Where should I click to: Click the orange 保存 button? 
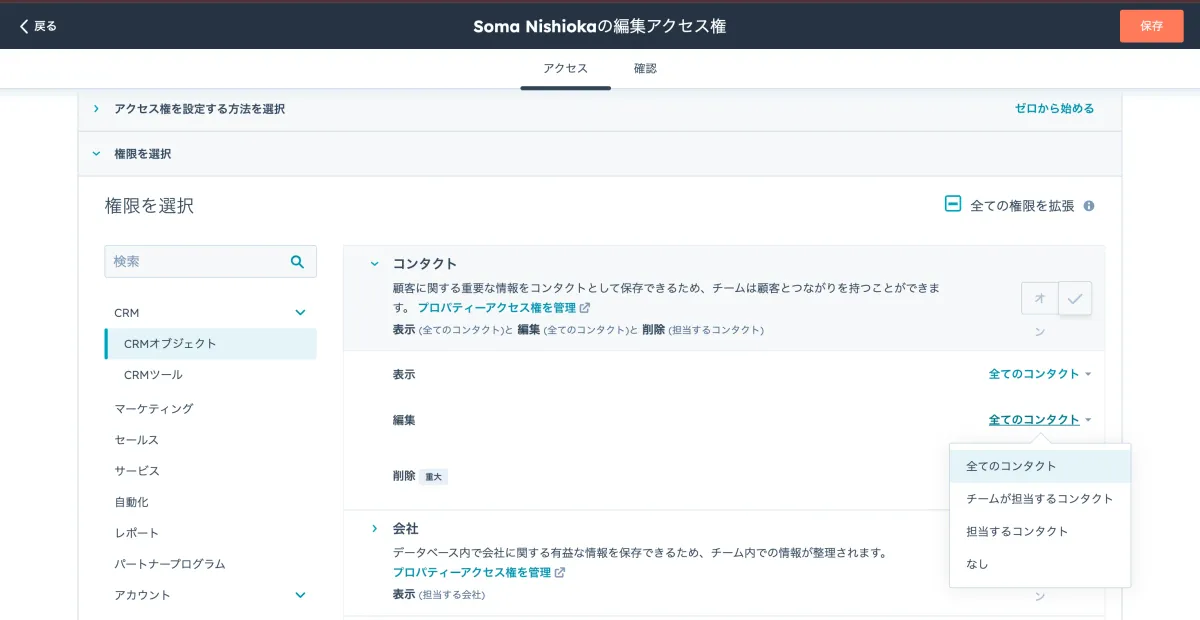point(1151,26)
